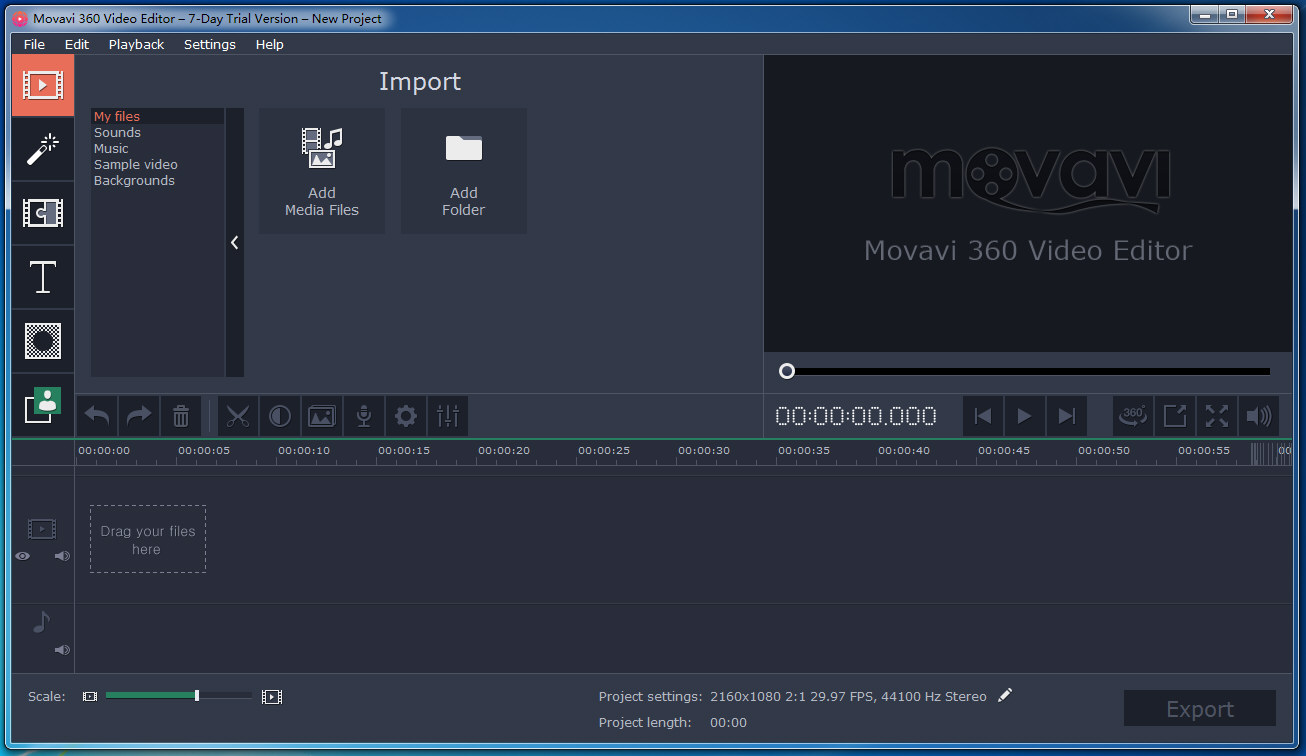This screenshot has width=1306, height=756.
Task: Click the audio track music note icon
Action: tap(41, 622)
